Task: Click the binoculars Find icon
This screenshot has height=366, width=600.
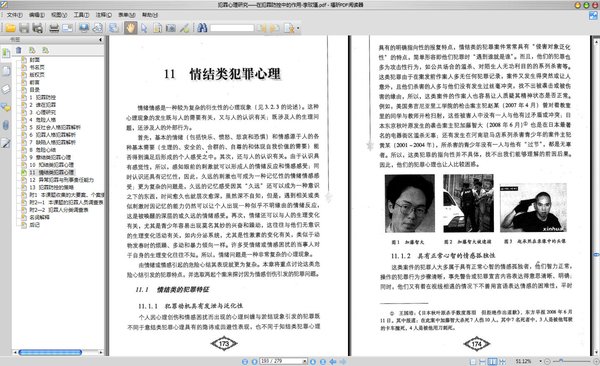Action: pyautogui.click(x=202, y=28)
